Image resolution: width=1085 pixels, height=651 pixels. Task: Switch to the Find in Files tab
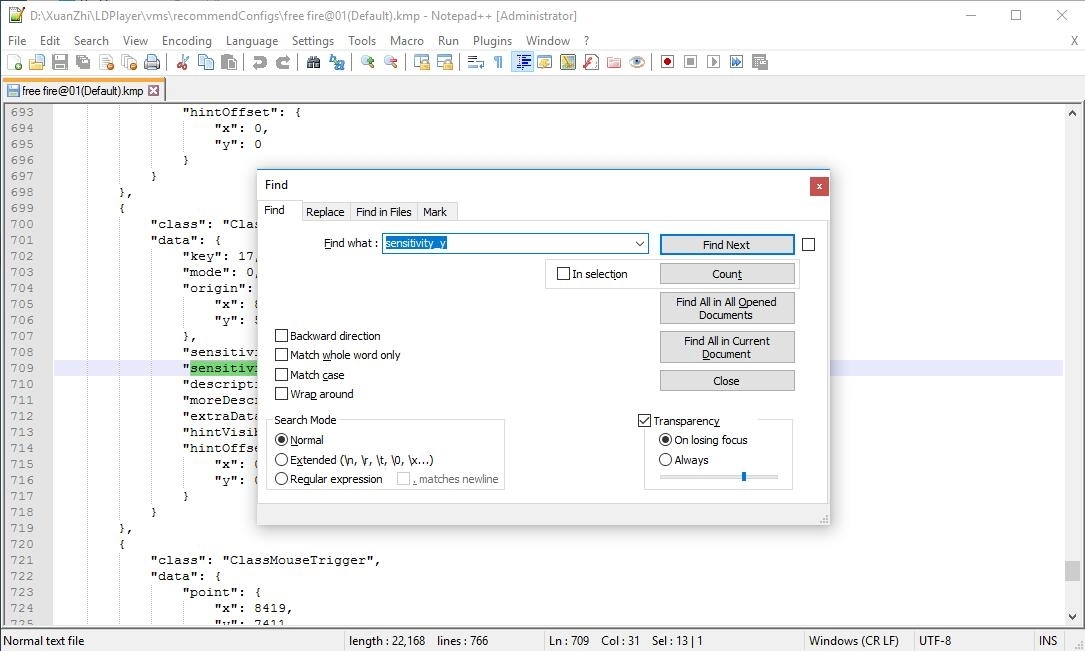coord(384,212)
